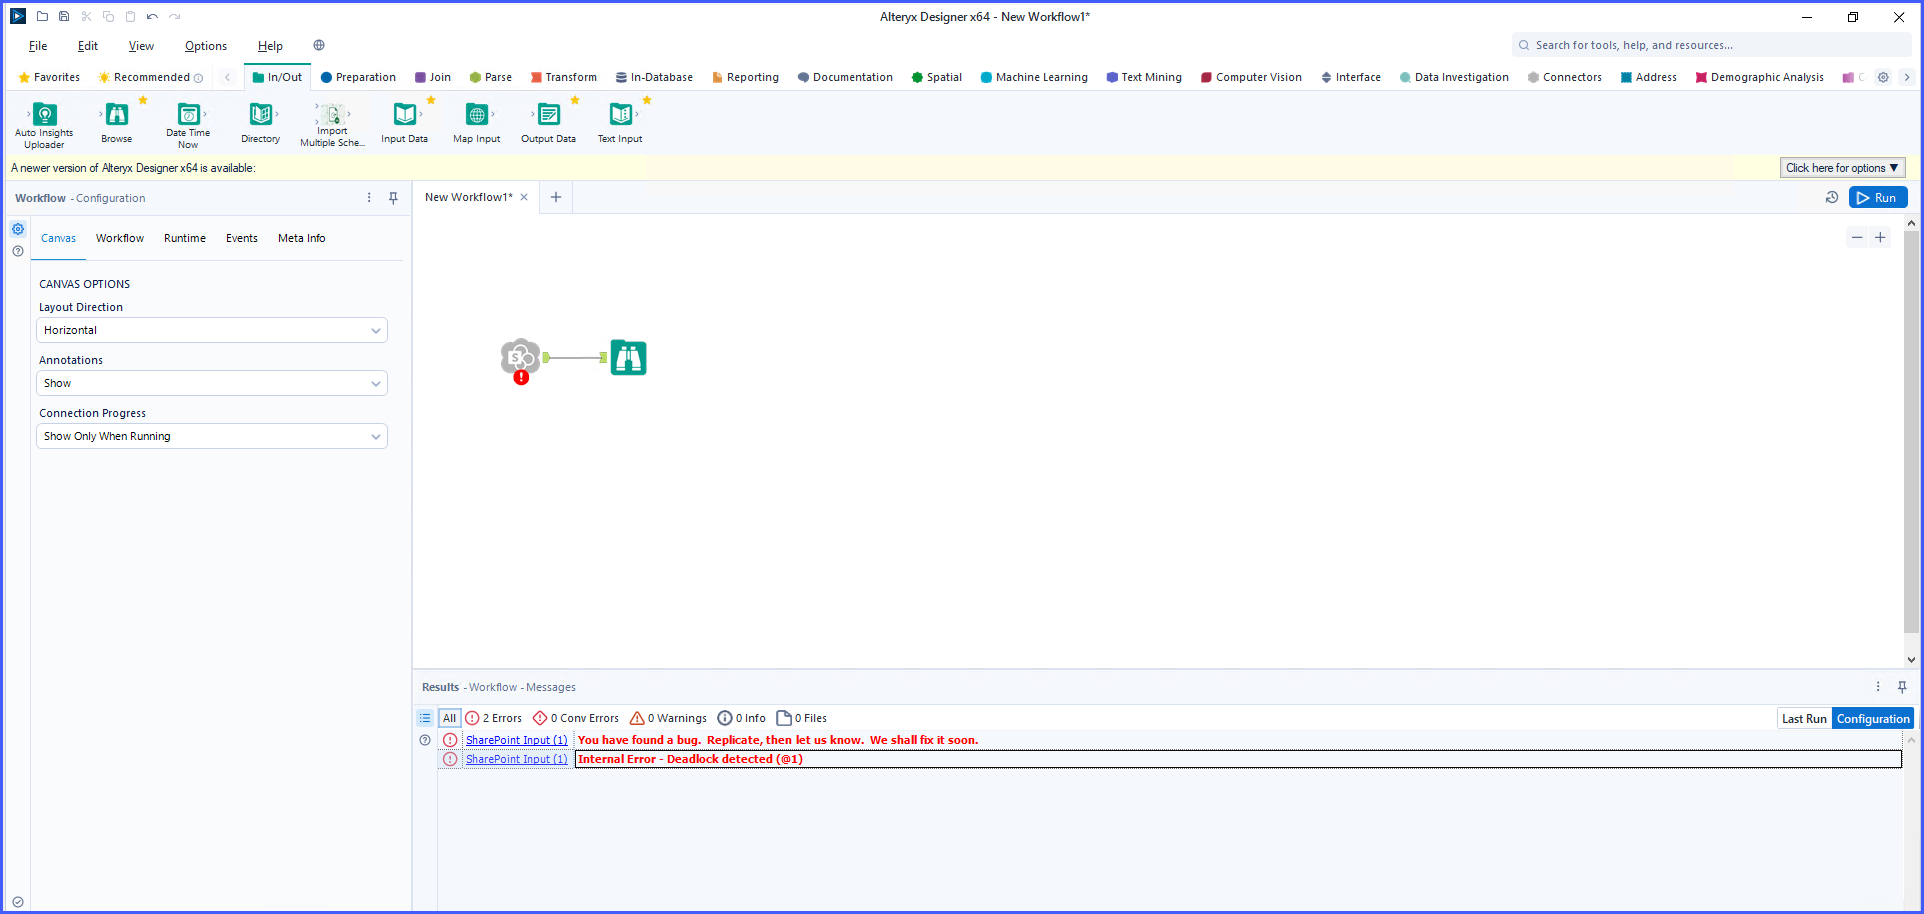Open the configuration gear side tab

[x=18, y=229]
